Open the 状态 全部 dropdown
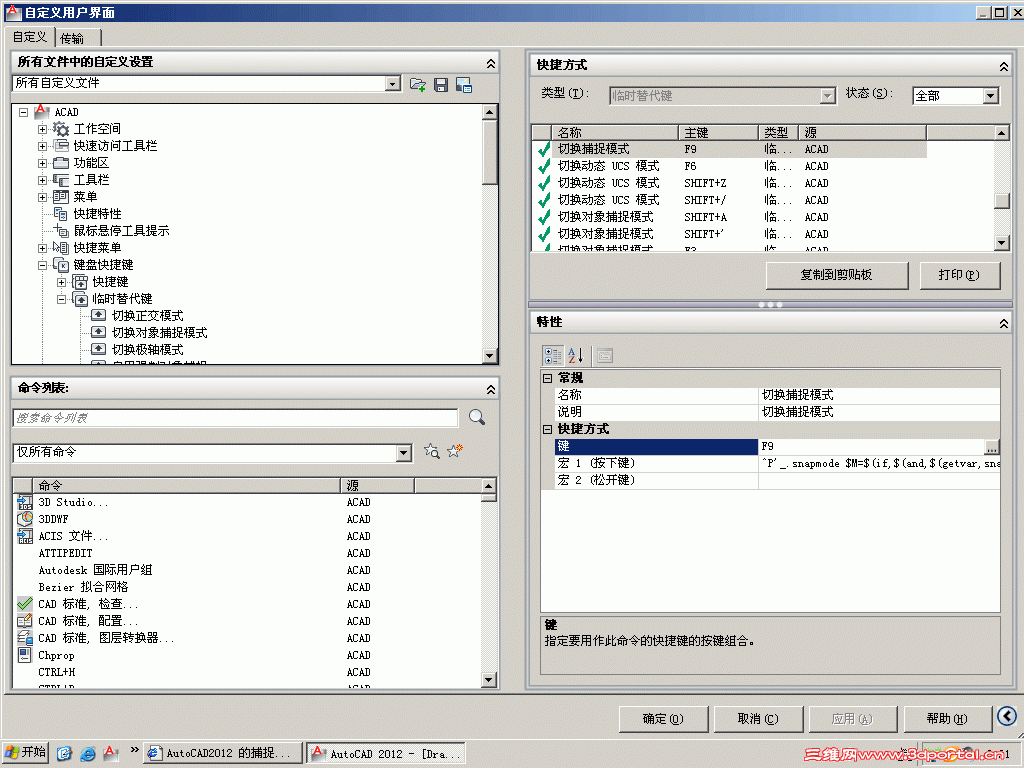Viewport: 1024px width, 768px height. (990, 96)
